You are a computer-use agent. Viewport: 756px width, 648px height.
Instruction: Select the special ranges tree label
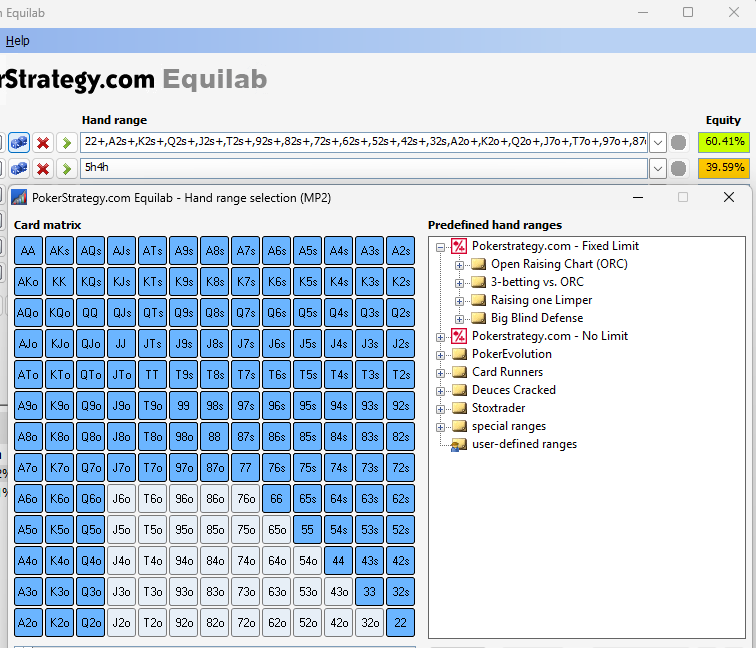[x=509, y=426]
